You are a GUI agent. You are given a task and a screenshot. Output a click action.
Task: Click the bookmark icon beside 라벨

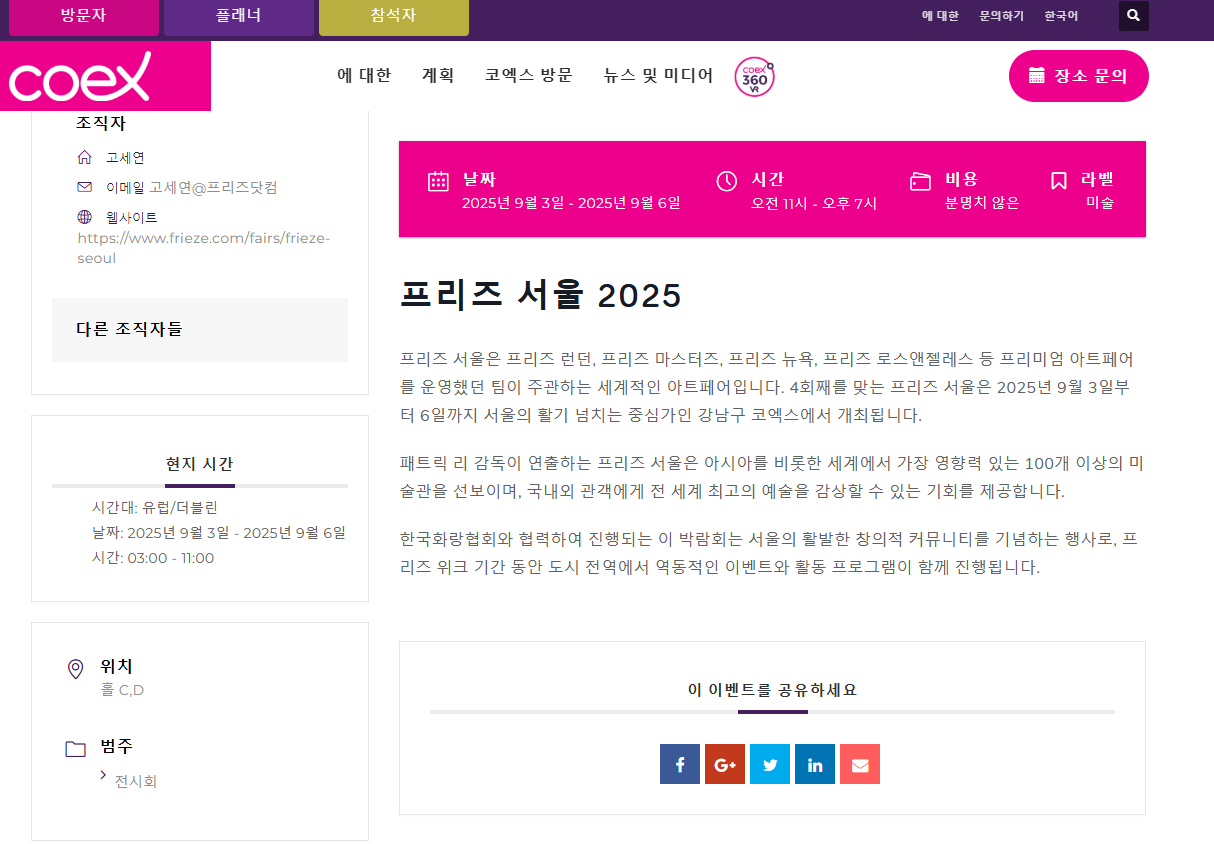click(x=1059, y=181)
